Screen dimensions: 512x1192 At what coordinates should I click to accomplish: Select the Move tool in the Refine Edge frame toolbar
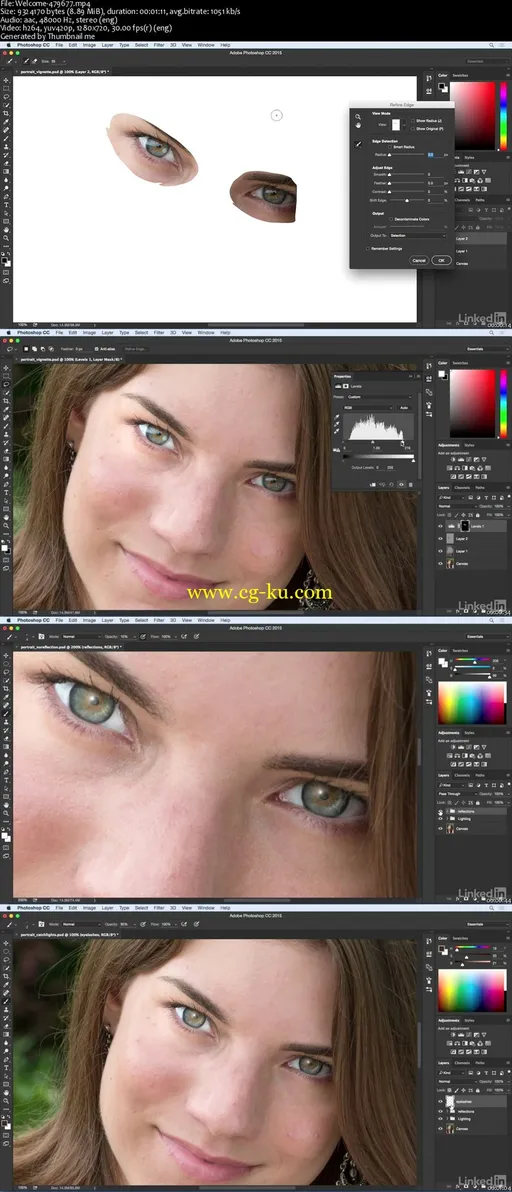point(5,81)
